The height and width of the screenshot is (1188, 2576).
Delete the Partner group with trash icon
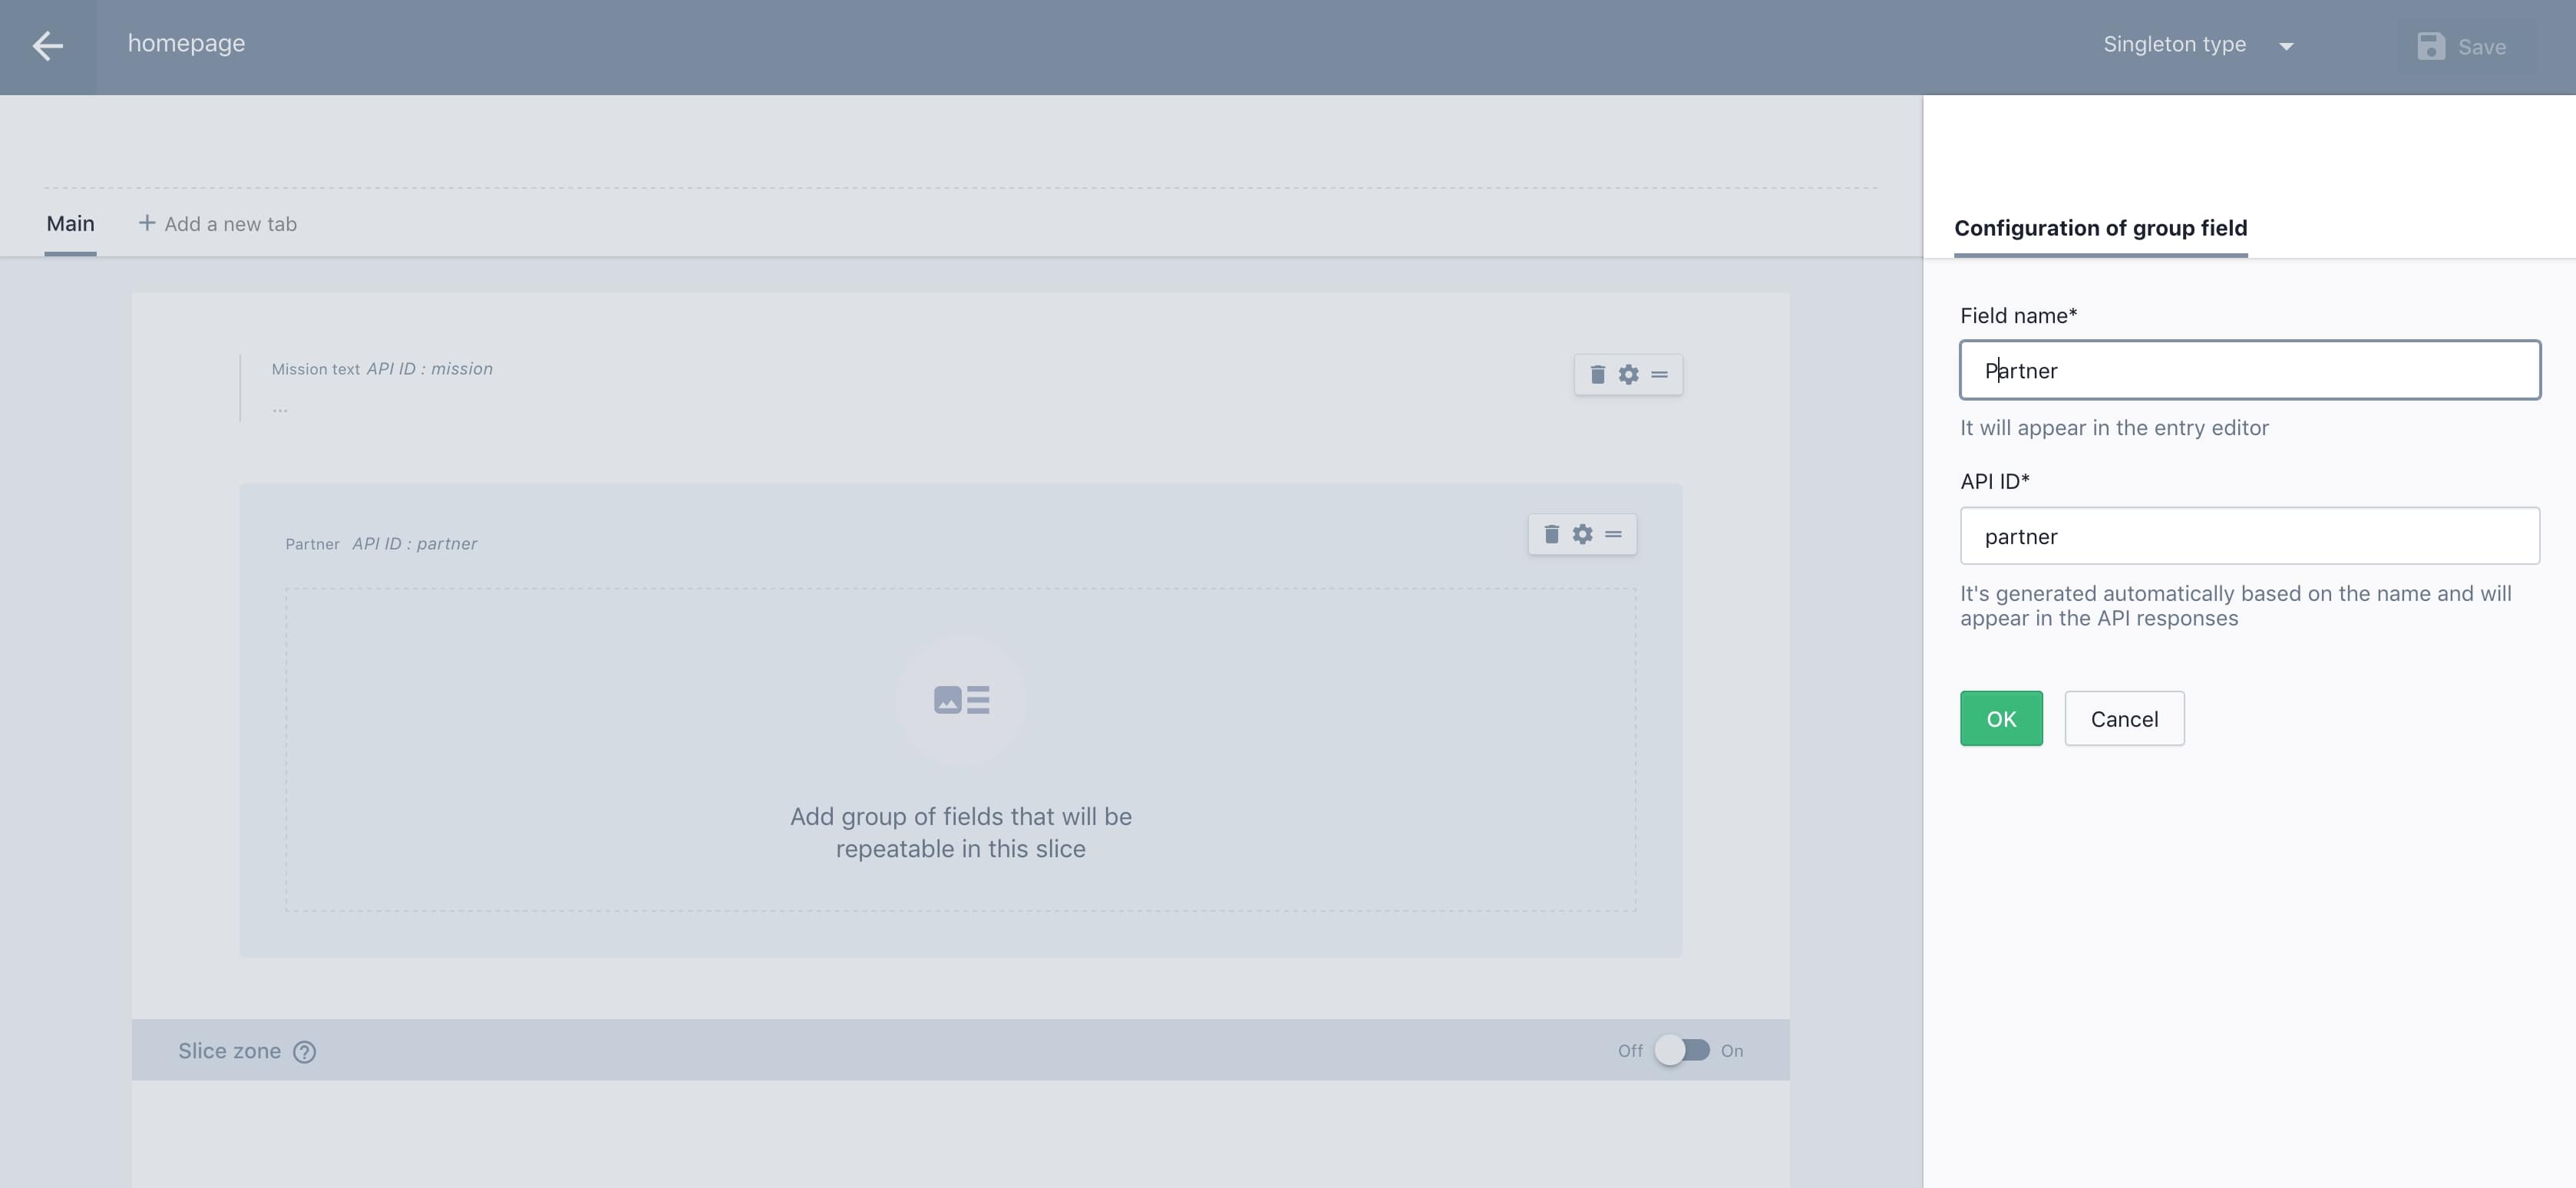1551,534
